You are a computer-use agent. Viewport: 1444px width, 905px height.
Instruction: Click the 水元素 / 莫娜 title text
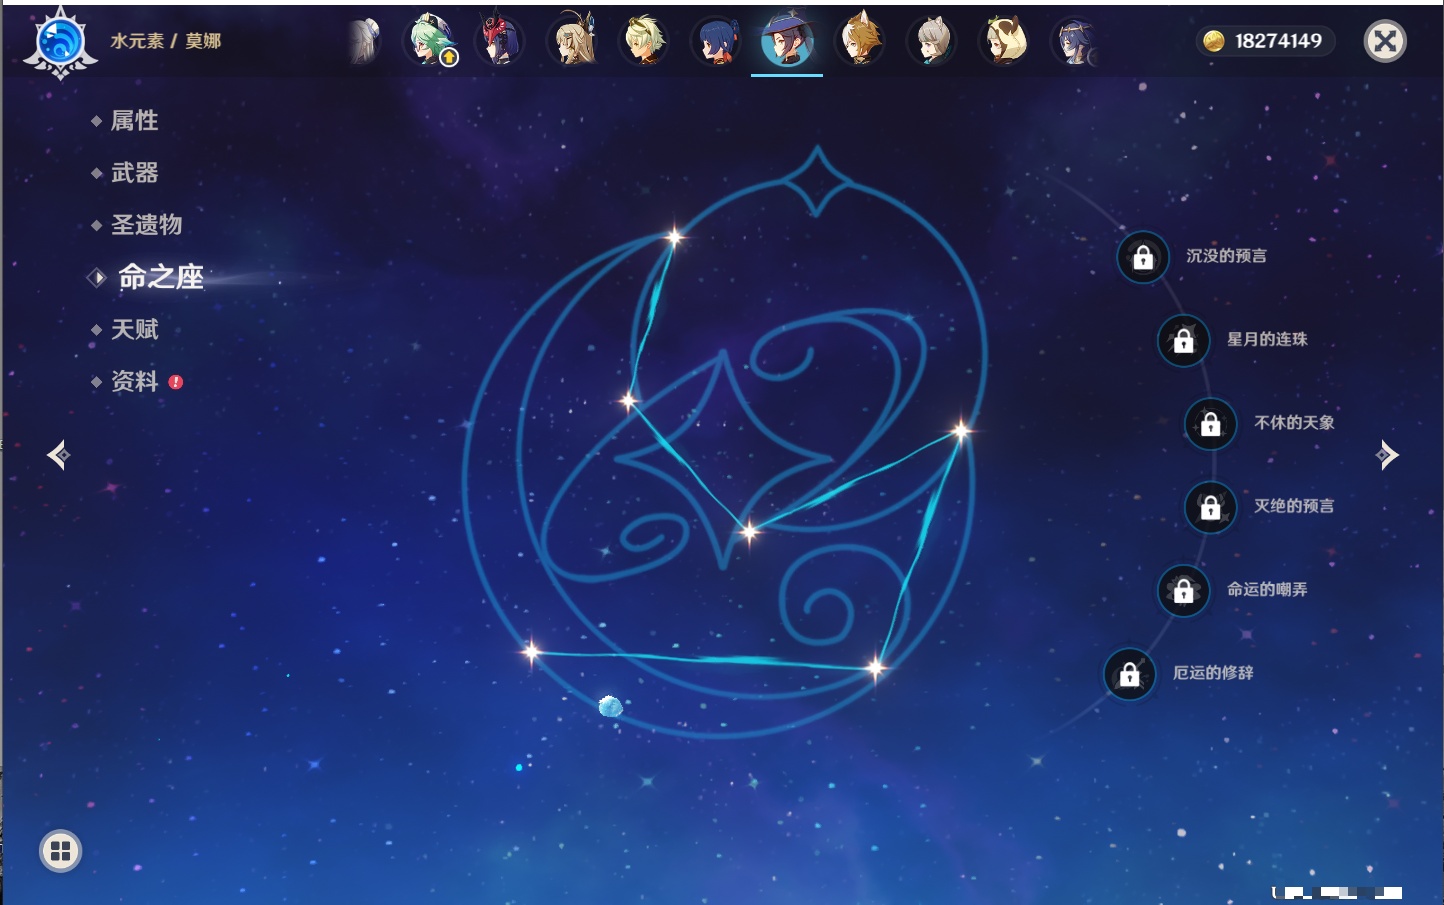tap(165, 41)
